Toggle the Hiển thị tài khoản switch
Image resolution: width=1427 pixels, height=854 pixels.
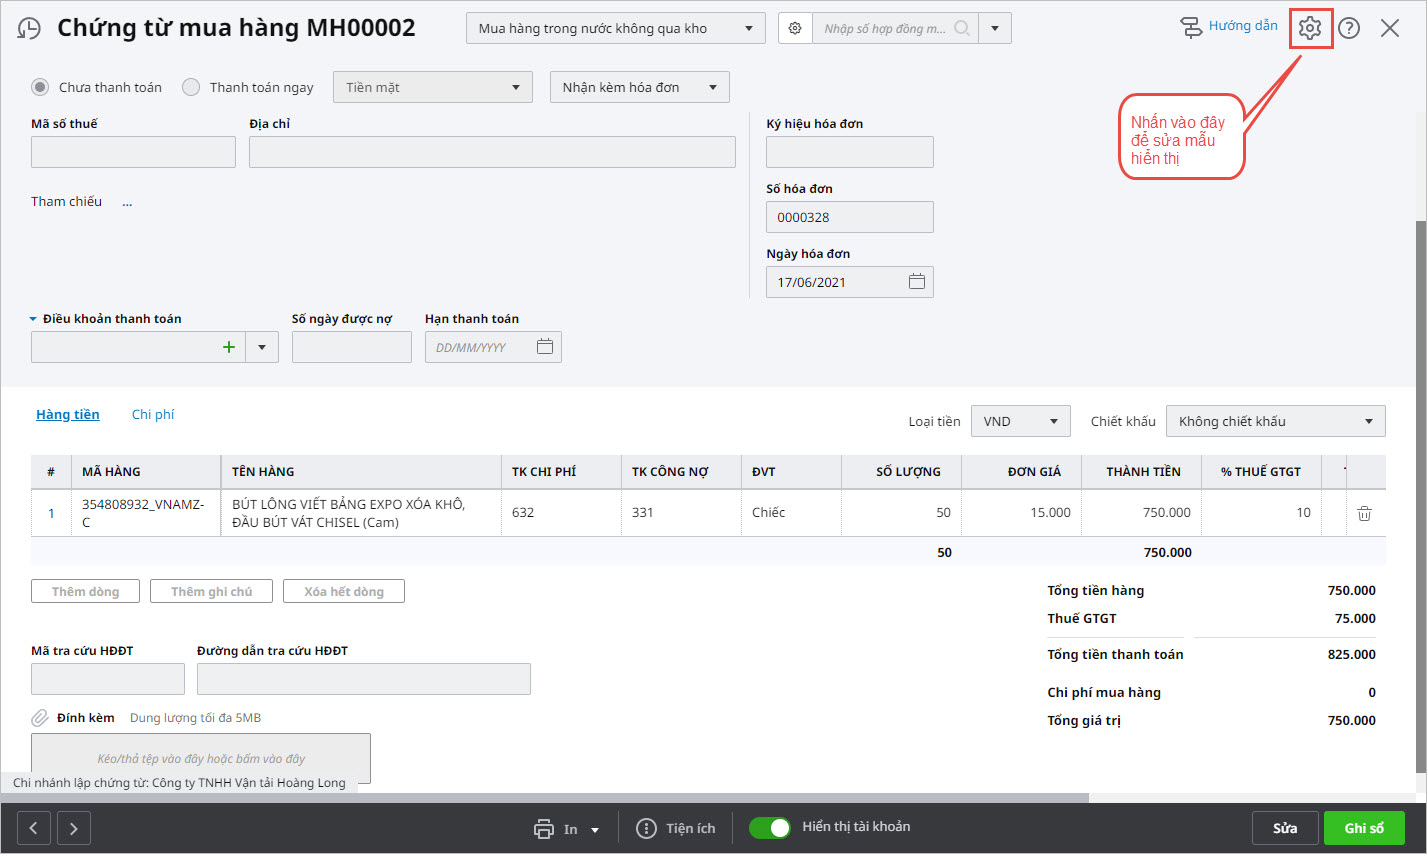[770, 827]
